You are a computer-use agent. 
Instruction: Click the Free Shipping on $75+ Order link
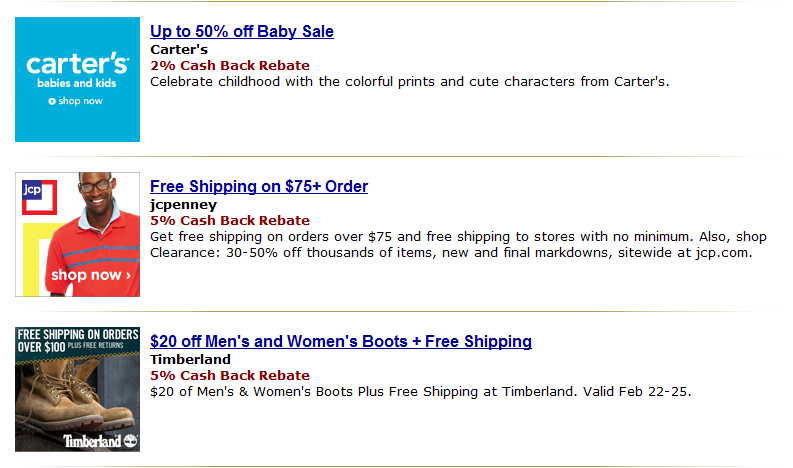pyautogui.click(x=259, y=186)
